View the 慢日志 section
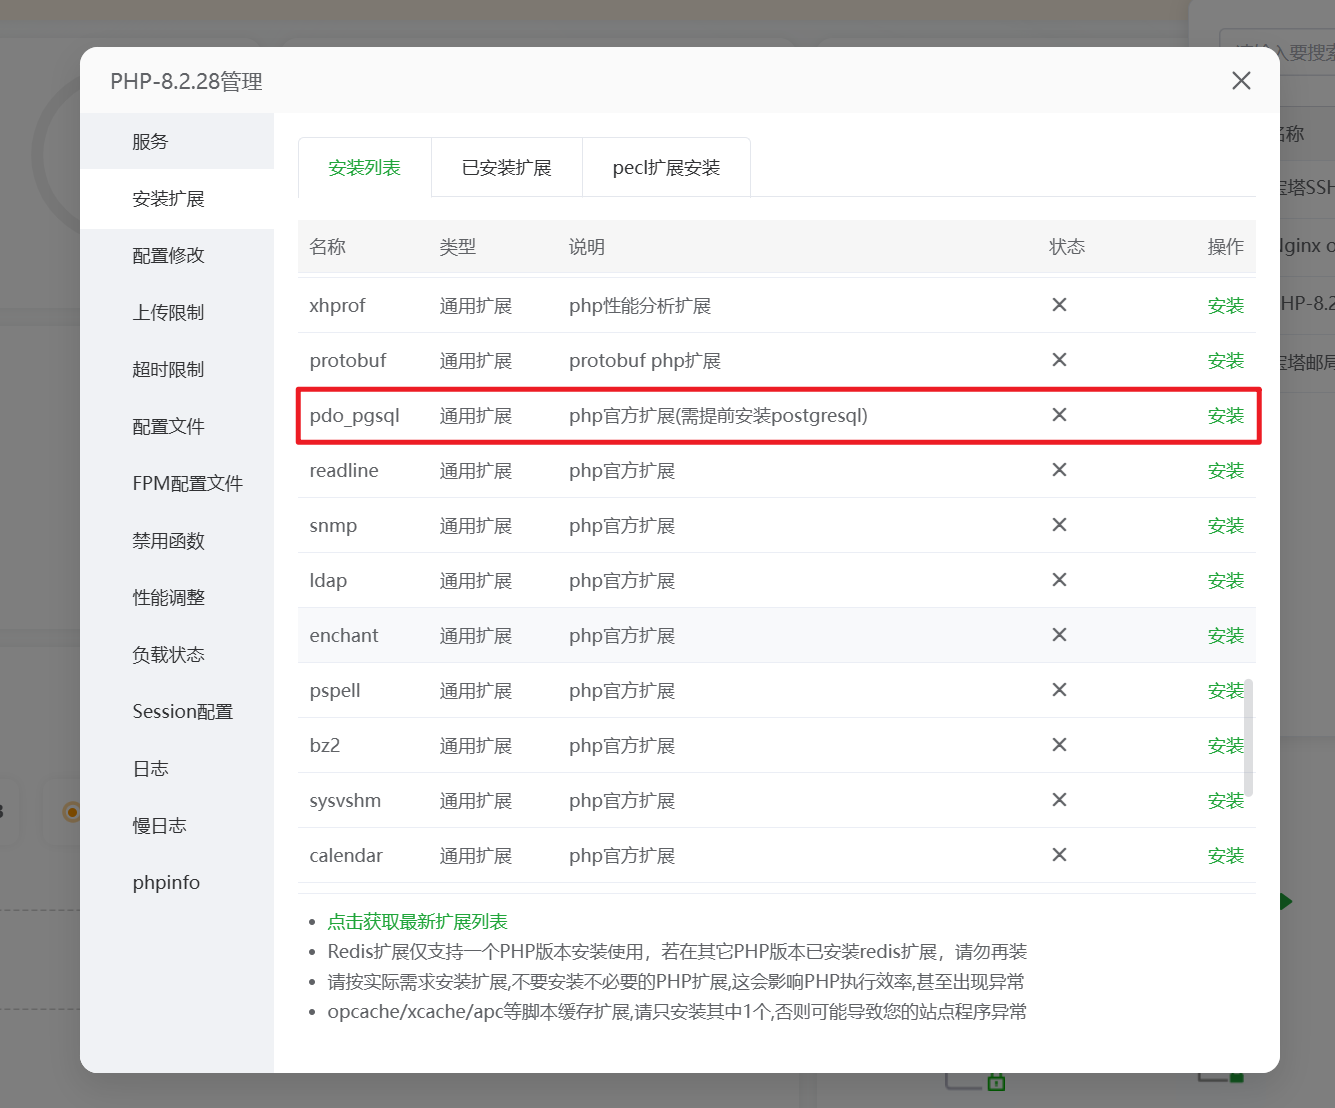The height and width of the screenshot is (1108, 1335). pyautogui.click(x=159, y=826)
